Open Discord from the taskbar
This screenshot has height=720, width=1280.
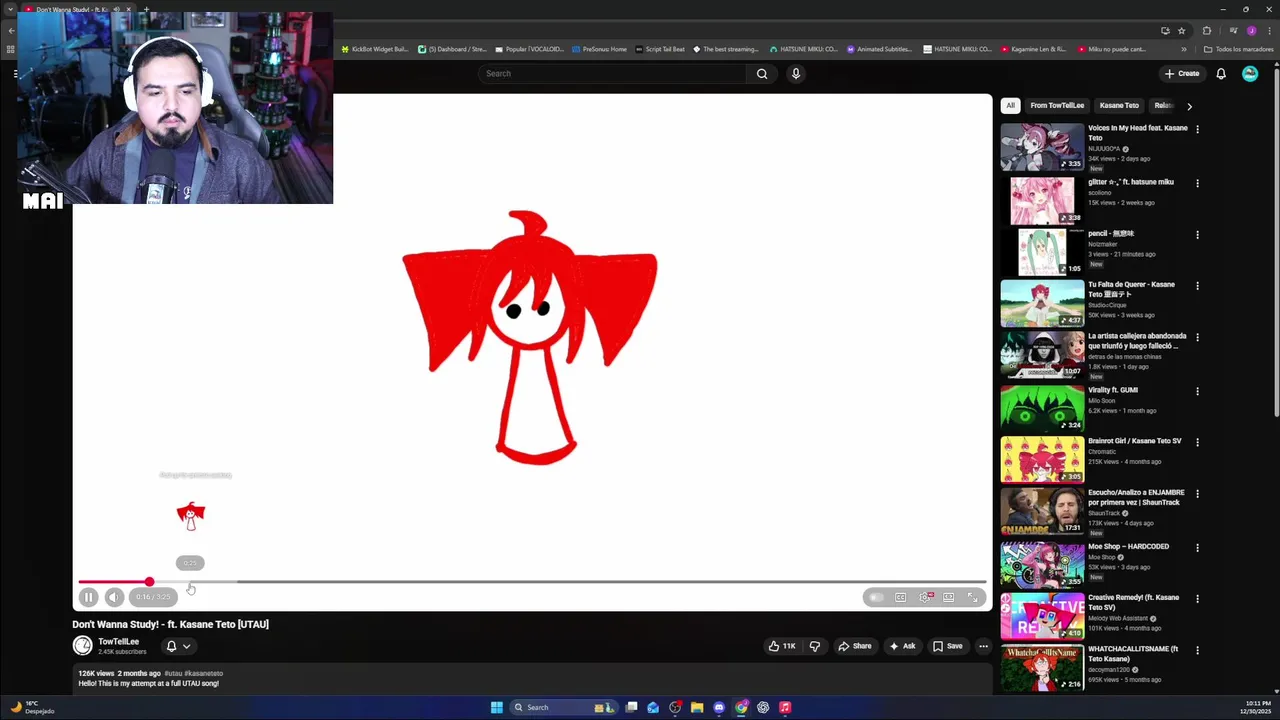click(x=719, y=707)
